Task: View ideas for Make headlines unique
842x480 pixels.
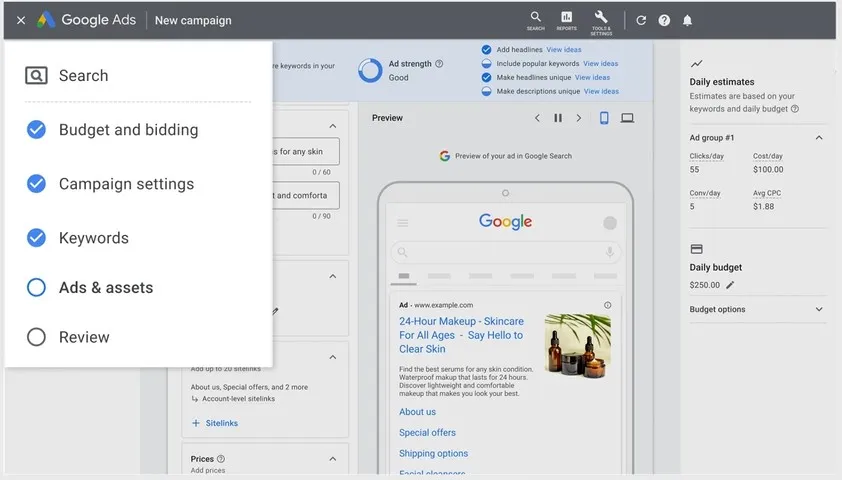Action: [592, 77]
